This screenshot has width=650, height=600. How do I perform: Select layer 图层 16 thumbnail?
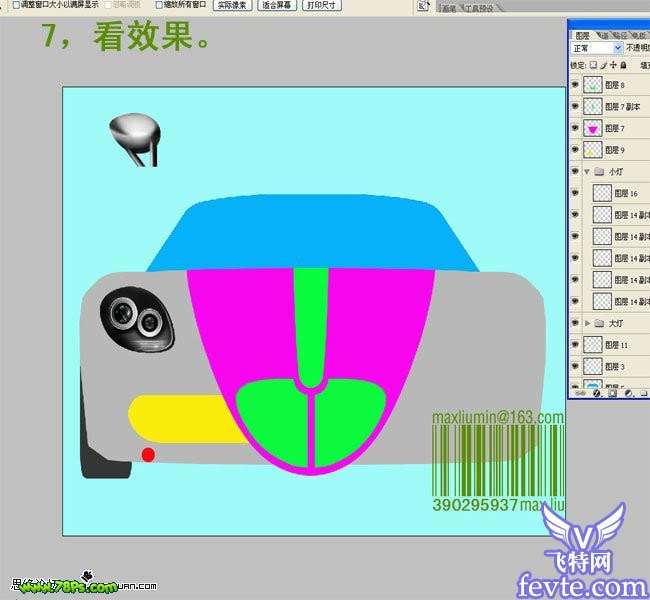(602, 193)
